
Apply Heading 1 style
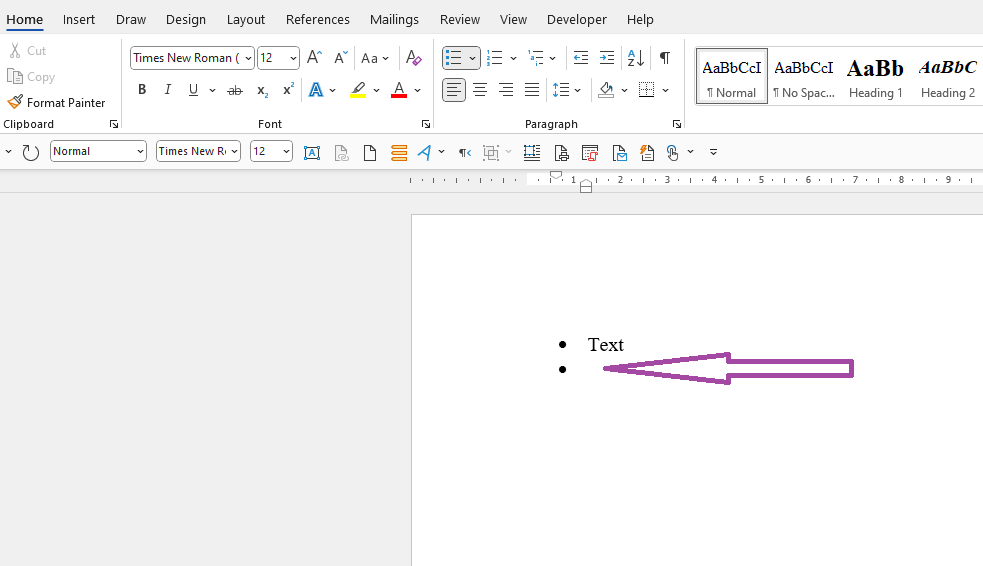(875, 76)
